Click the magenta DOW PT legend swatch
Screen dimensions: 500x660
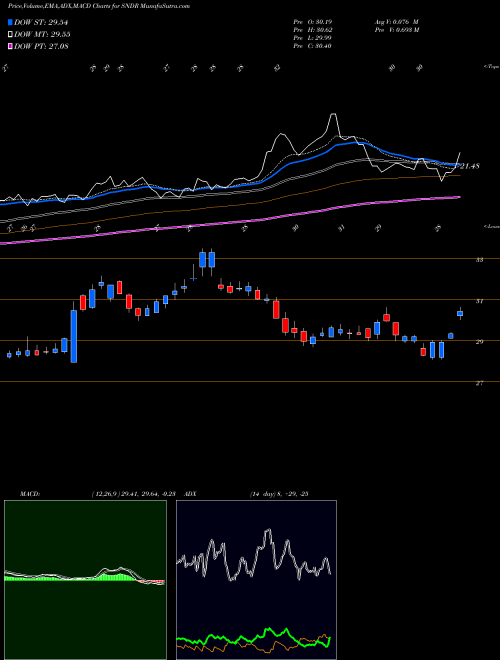point(11,46)
